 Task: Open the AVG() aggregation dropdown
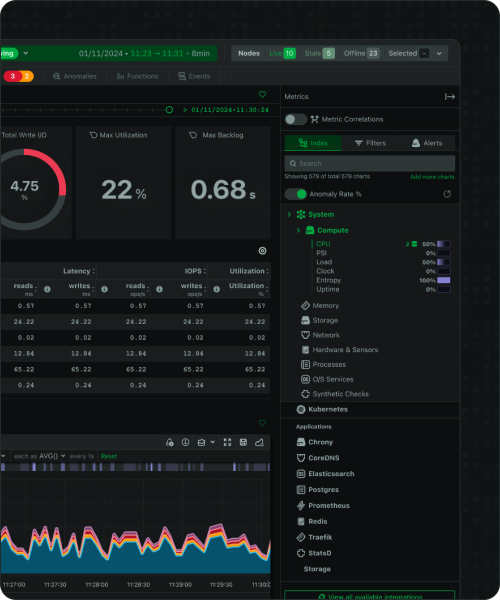pyautogui.click(x=52, y=456)
